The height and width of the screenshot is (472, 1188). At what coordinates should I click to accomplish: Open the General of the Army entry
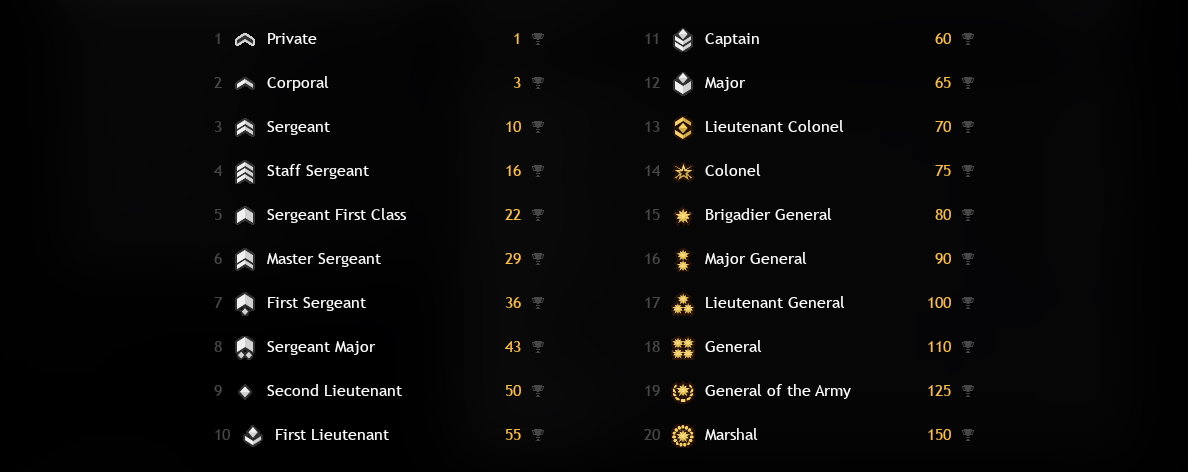(777, 391)
